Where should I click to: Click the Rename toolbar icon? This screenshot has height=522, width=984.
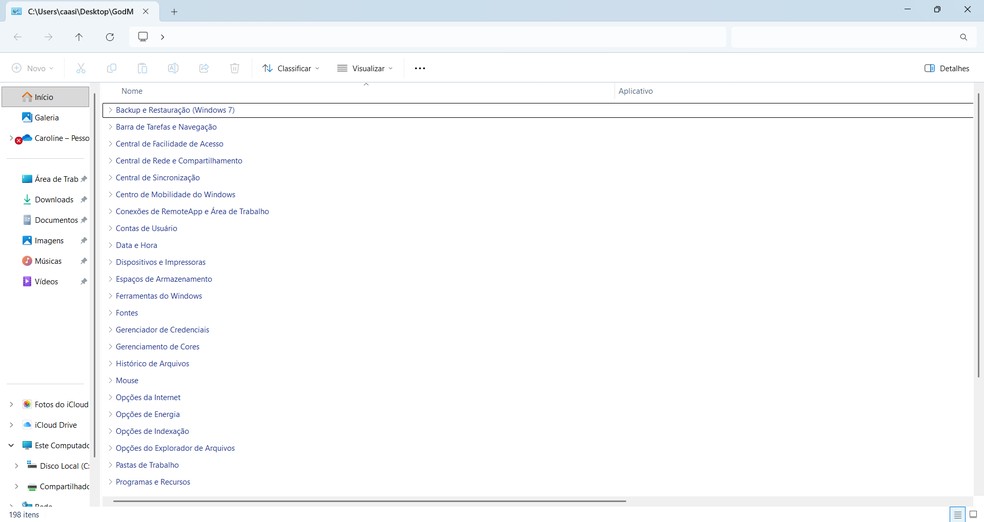point(173,68)
